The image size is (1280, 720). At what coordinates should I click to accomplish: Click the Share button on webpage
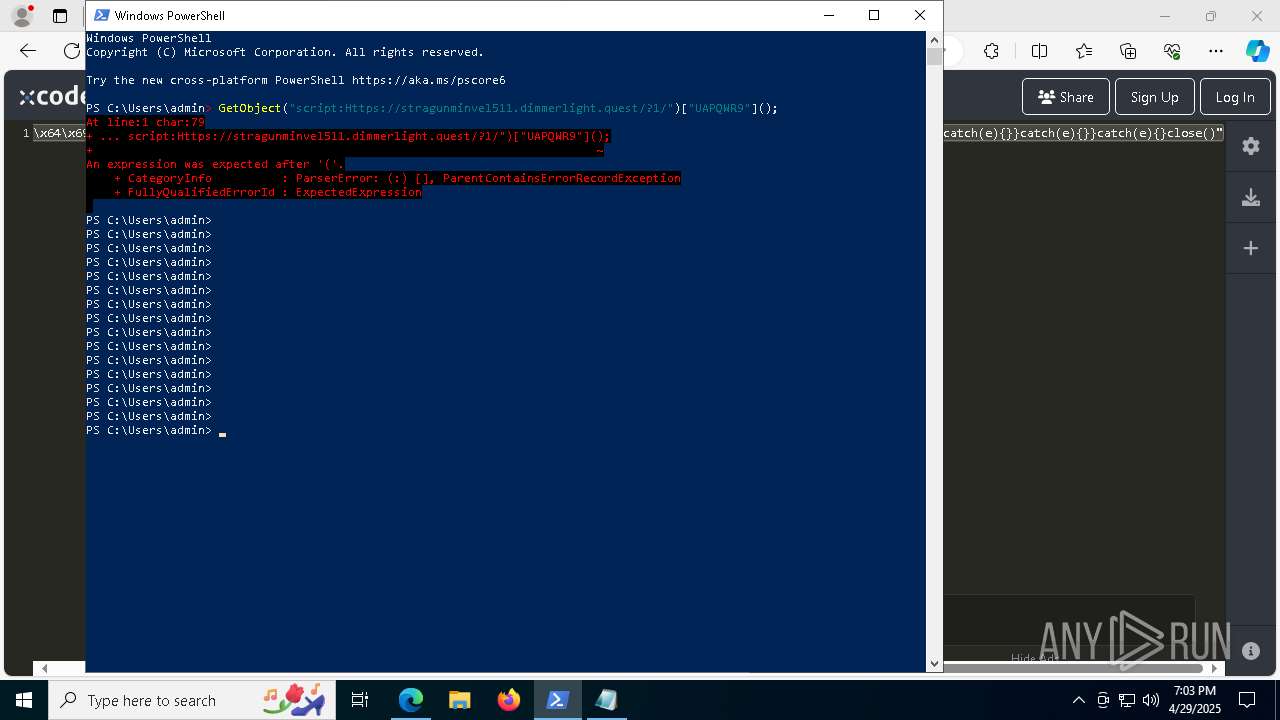click(1065, 97)
